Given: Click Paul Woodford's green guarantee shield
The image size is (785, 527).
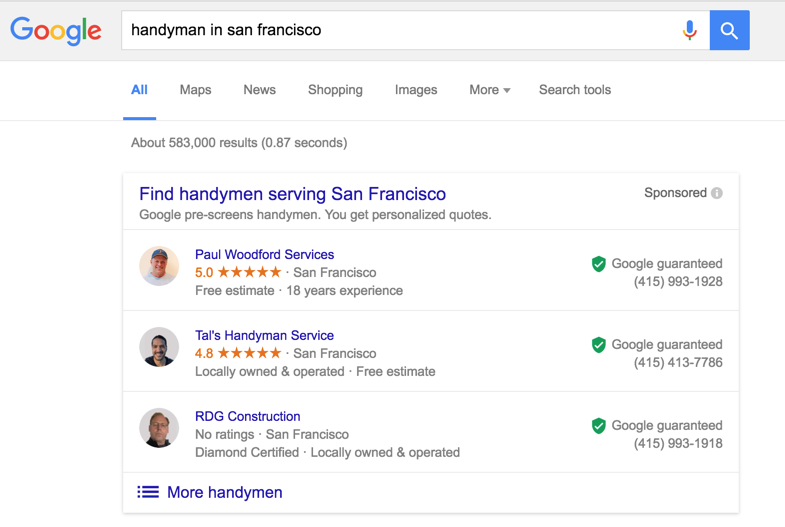Looking at the screenshot, I should pyautogui.click(x=598, y=264).
